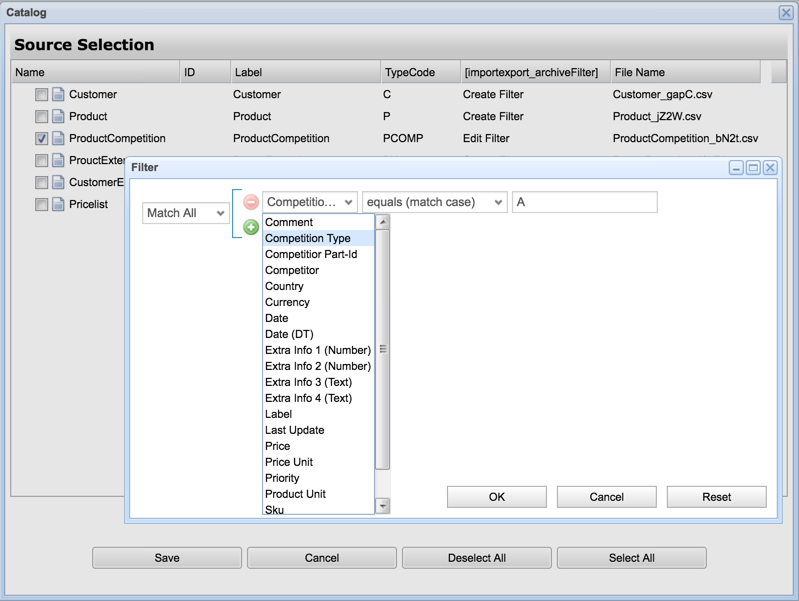Screen dimensions: 799x601
Task: Enable the Pricelist checkbox
Action: point(41,205)
